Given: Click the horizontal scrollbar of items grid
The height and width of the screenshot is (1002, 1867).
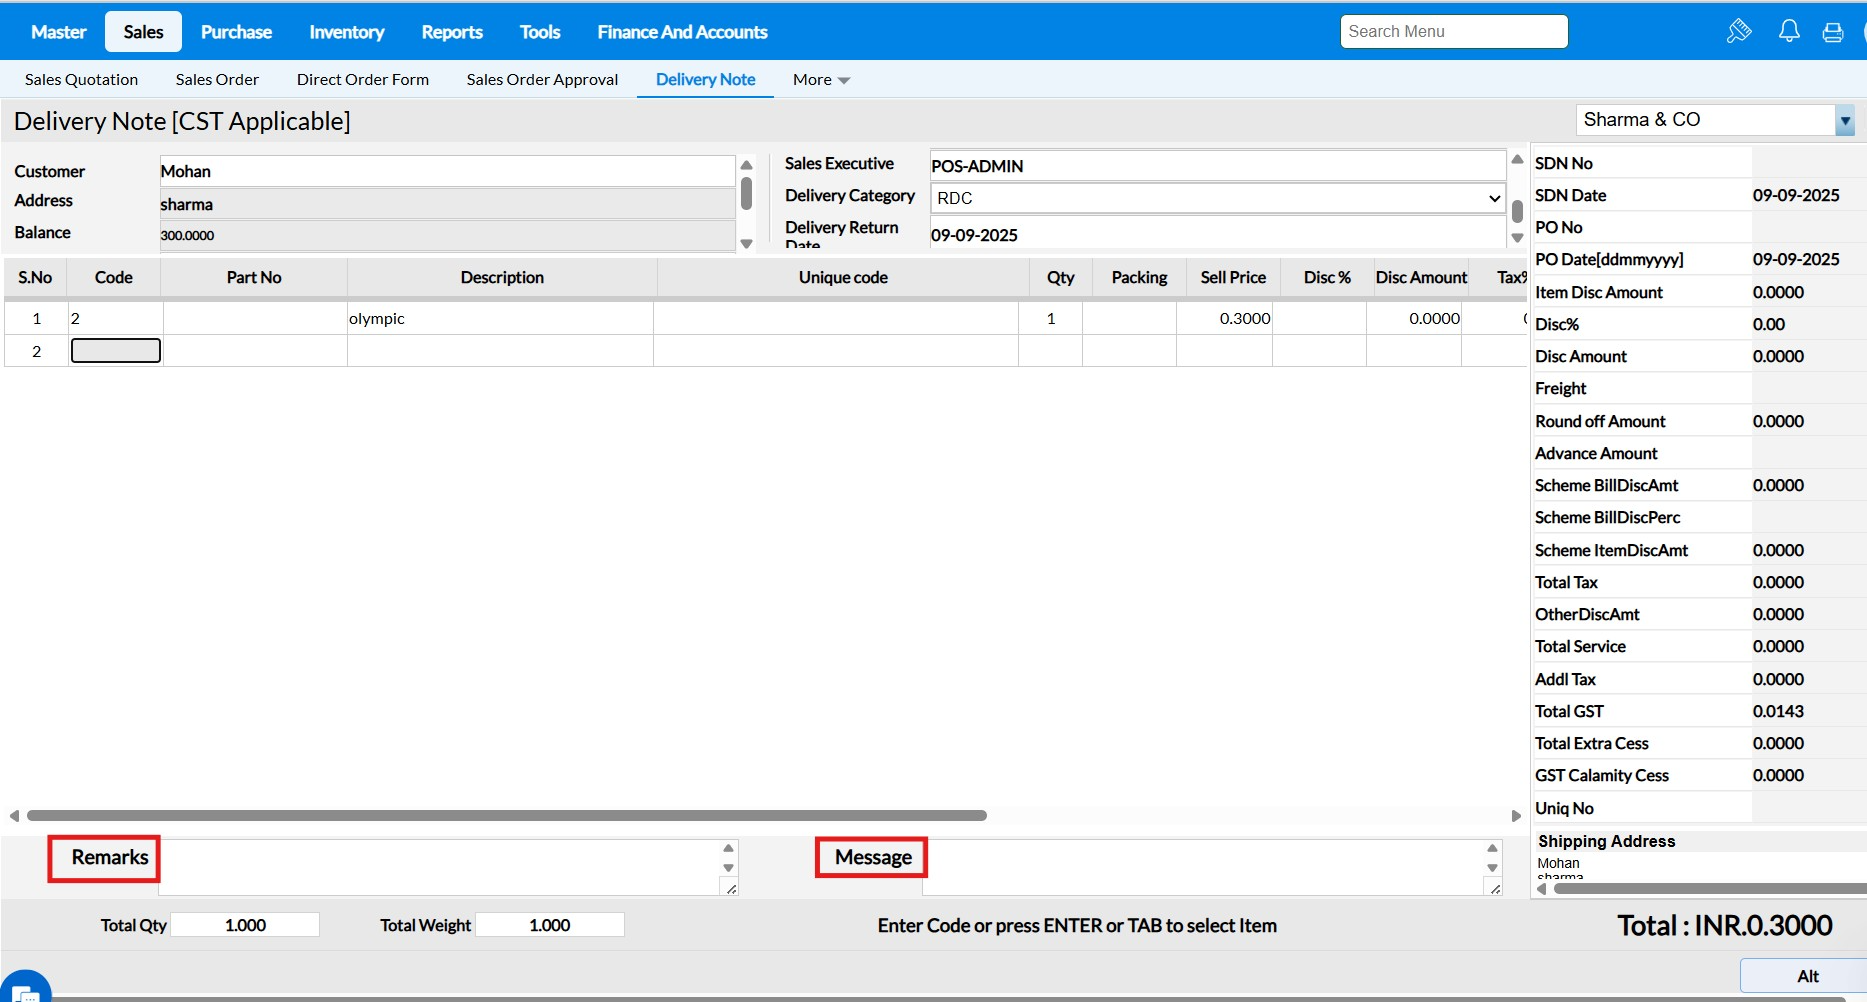Looking at the screenshot, I should click(507, 816).
